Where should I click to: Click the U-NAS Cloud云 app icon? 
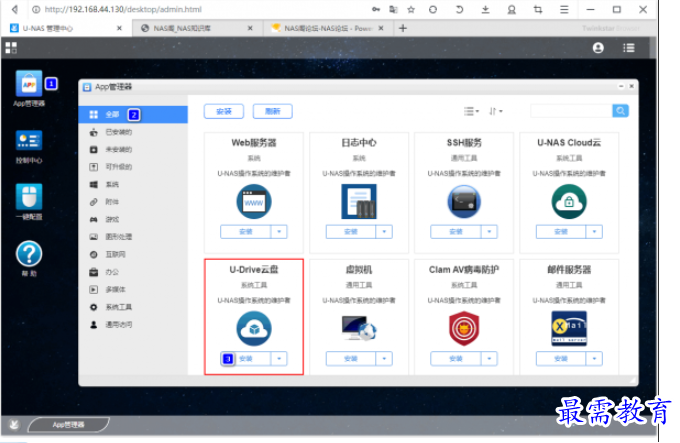pos(569,202)
